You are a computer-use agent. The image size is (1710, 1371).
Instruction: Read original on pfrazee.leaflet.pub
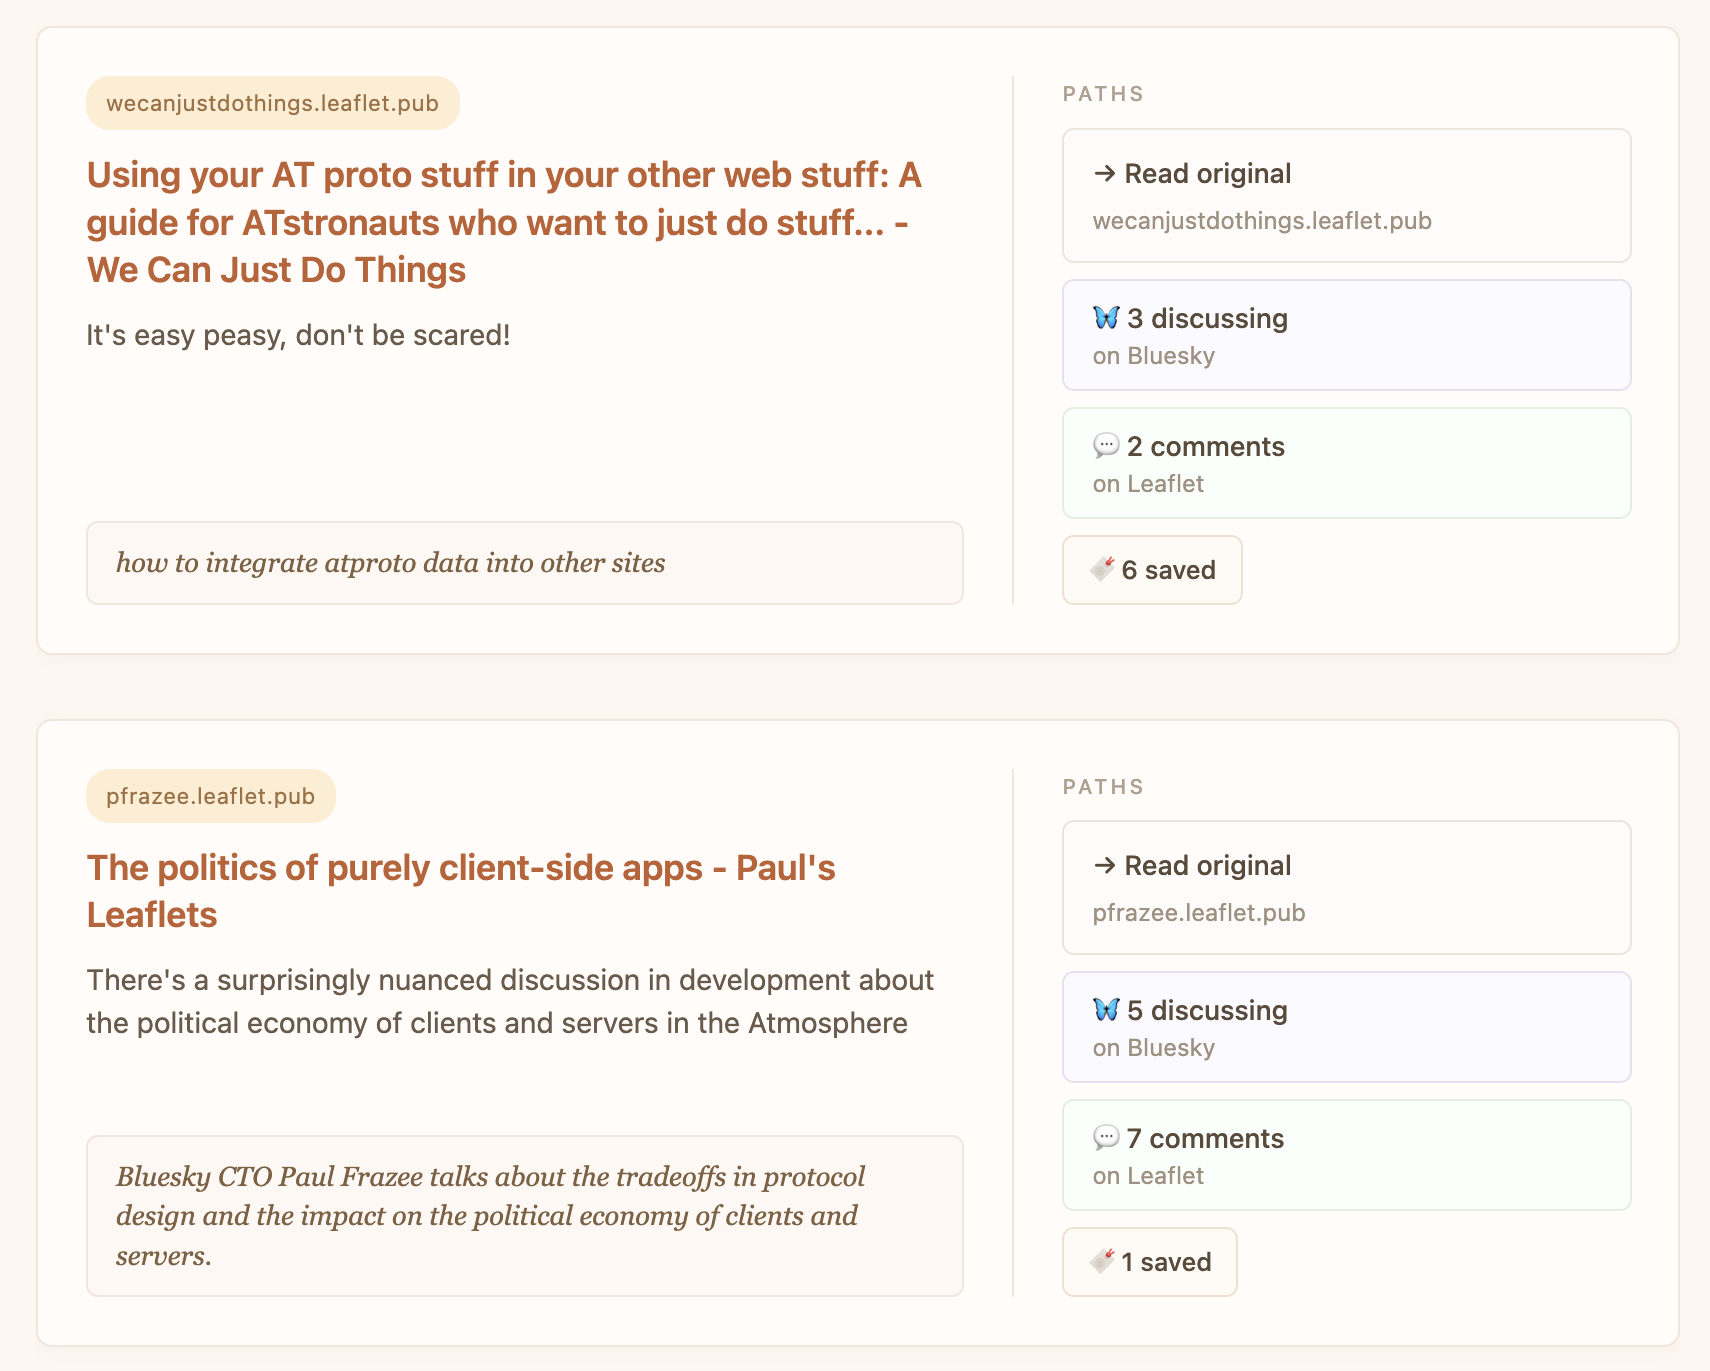coord(1346,888)
